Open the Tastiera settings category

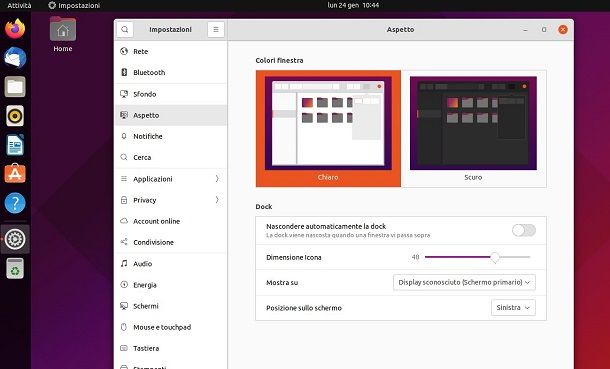click(171, 348)
